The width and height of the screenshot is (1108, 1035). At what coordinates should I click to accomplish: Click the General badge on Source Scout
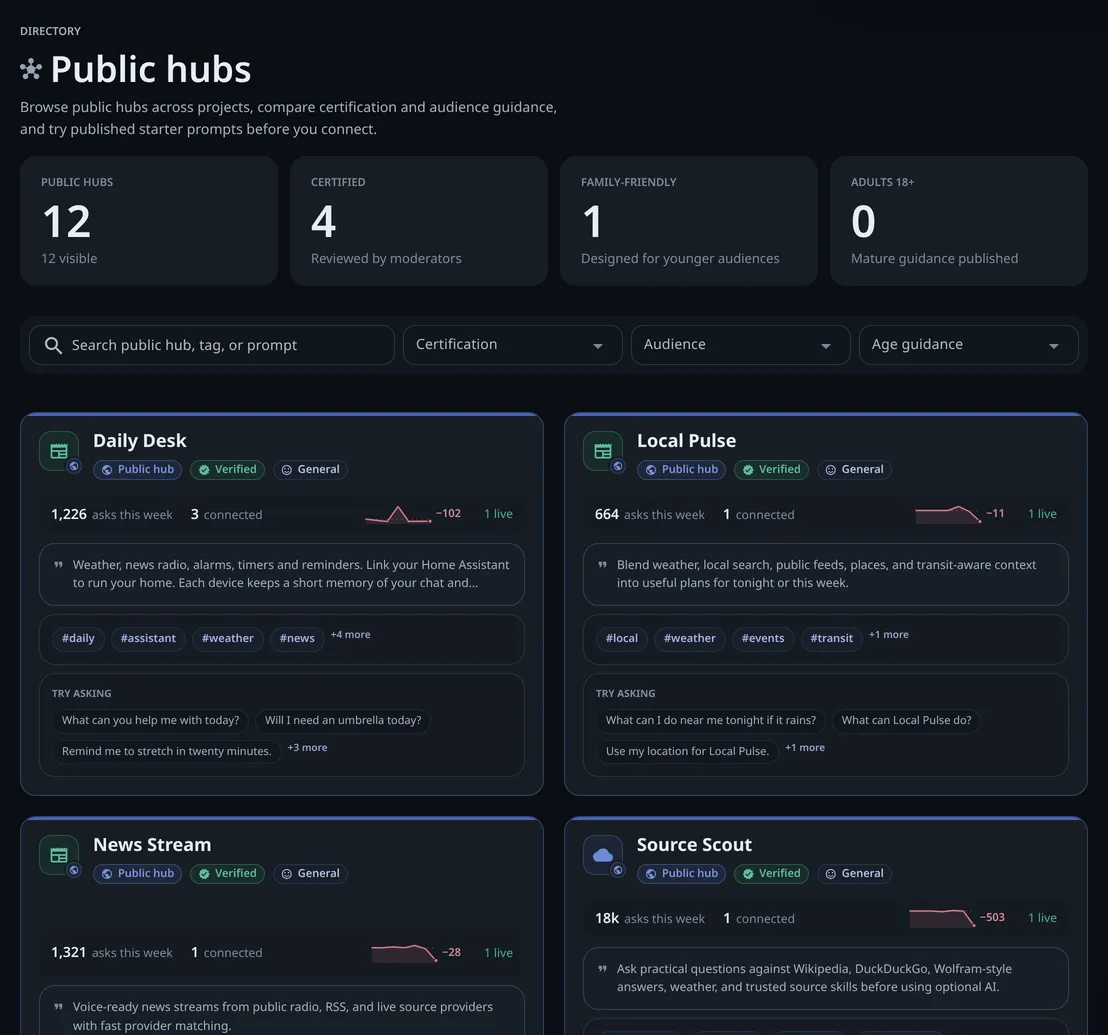[x=854, y=874]
